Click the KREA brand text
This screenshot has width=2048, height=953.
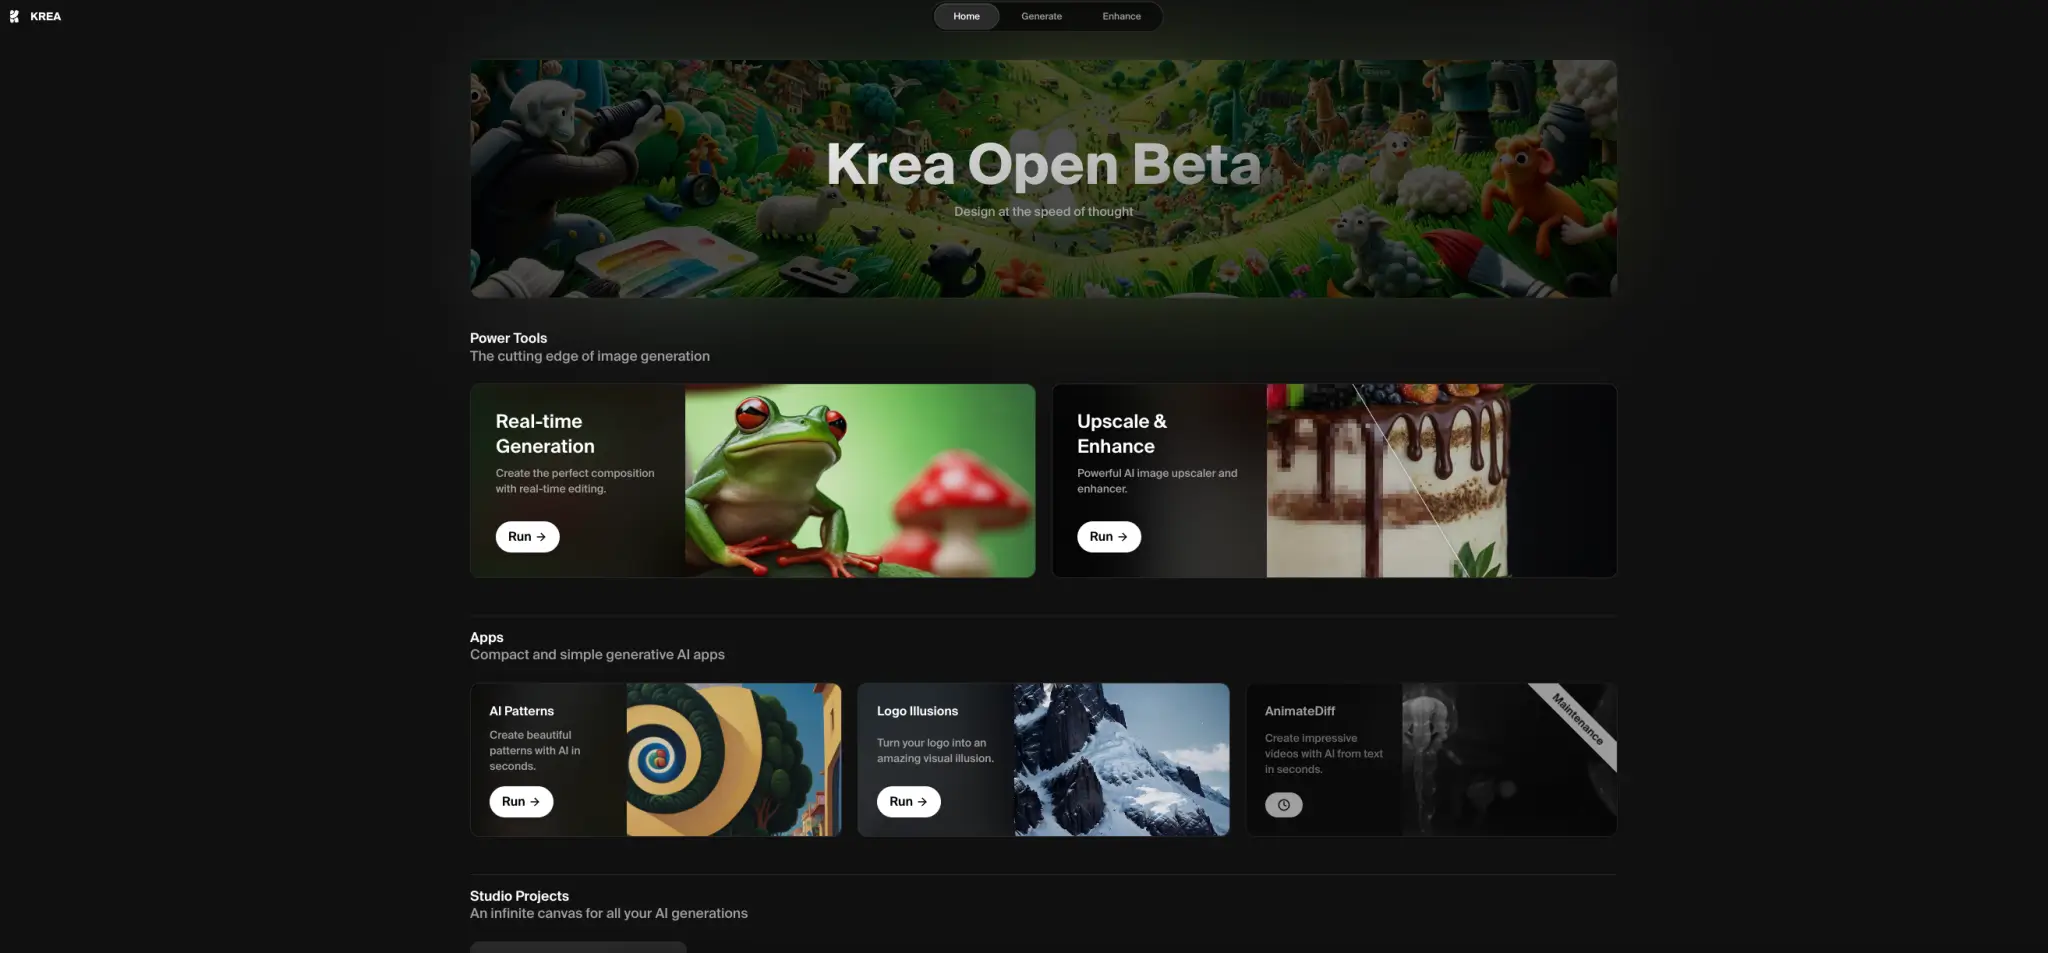pyautogui.click(x=45, y=16)
